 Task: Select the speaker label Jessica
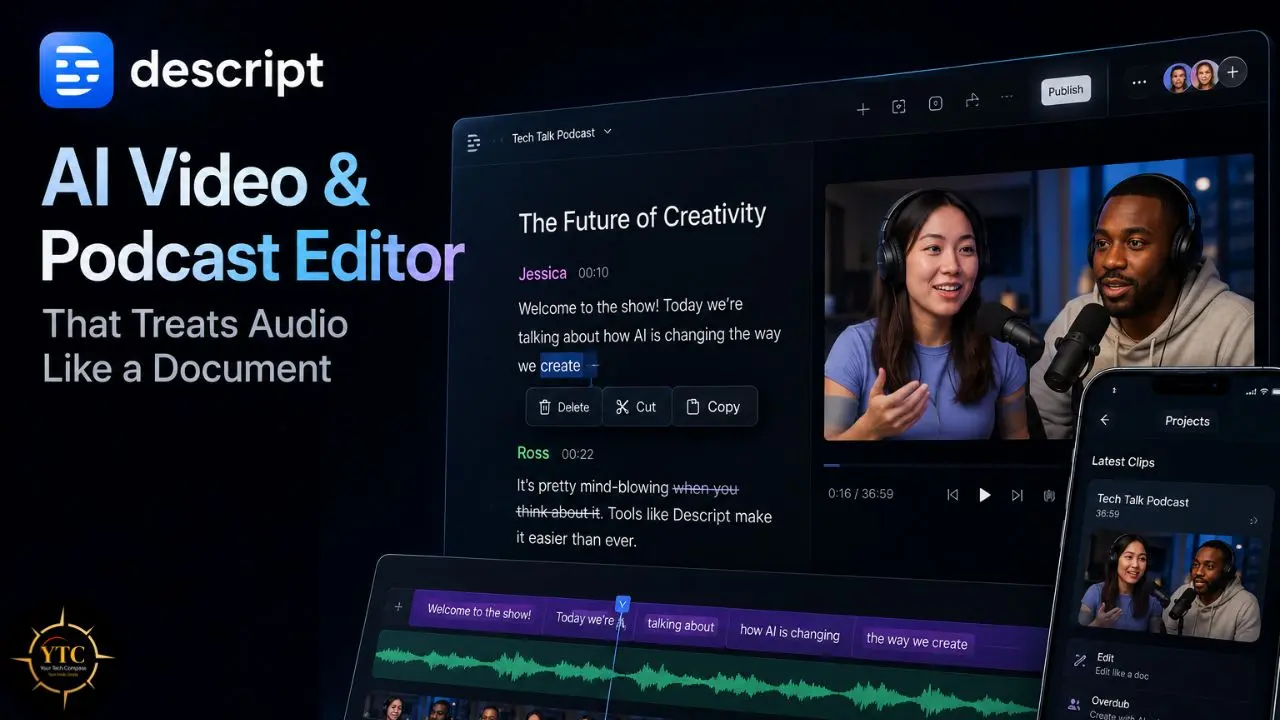click(x=542, y=273)
